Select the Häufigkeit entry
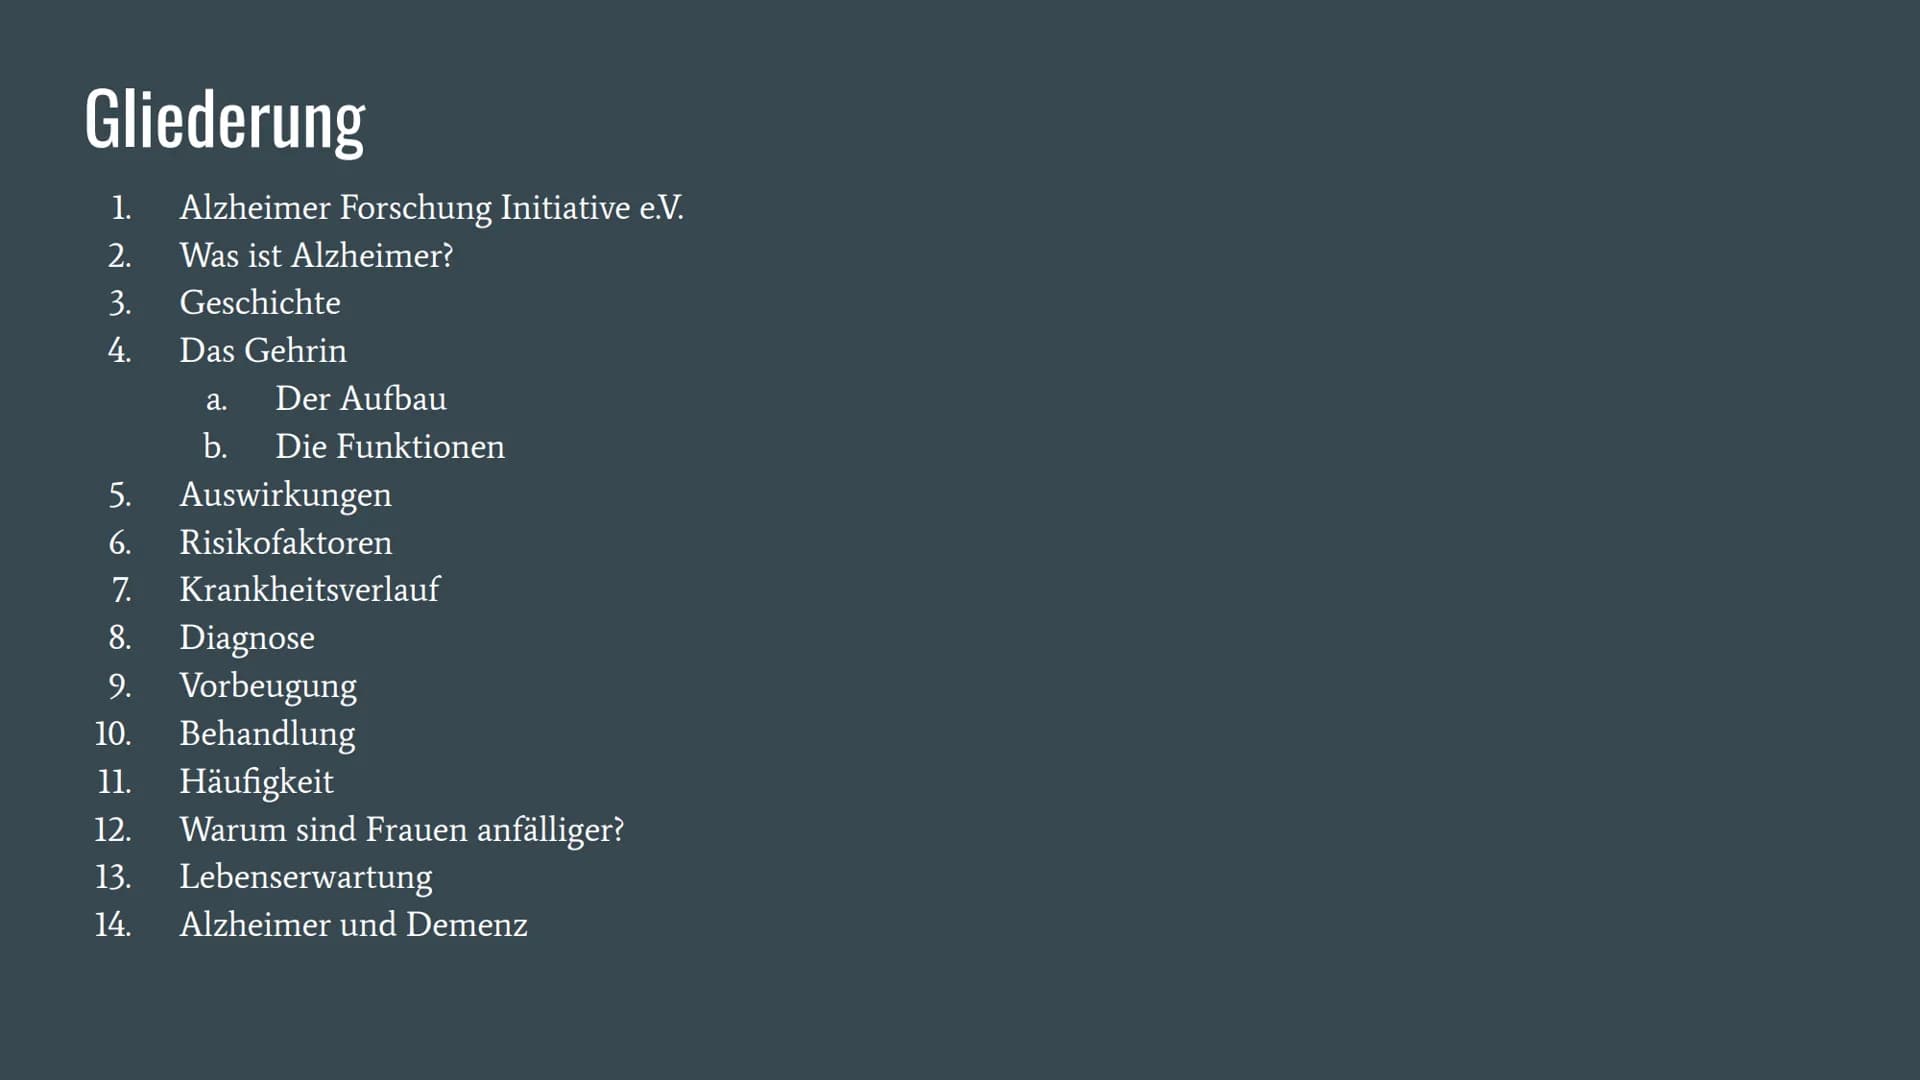 click(256, 782)
